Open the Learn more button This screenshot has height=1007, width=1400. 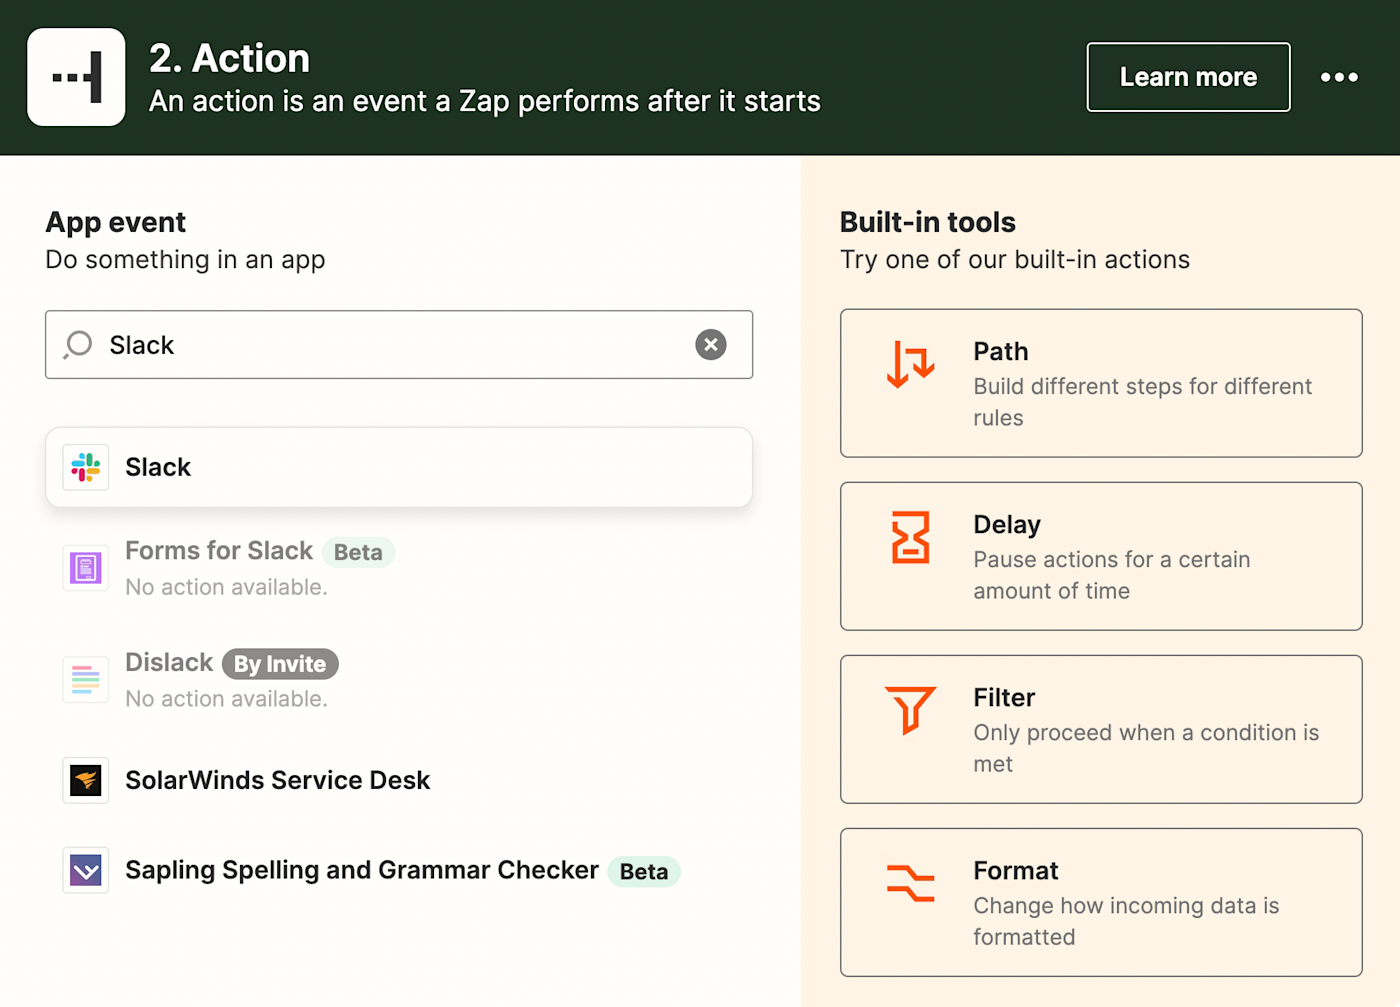(1188, 77)
